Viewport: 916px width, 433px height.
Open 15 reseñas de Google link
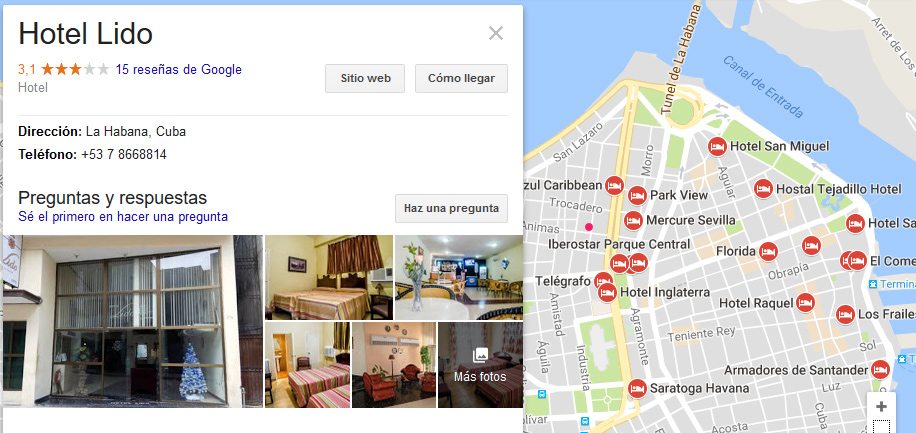coord(179,70)
